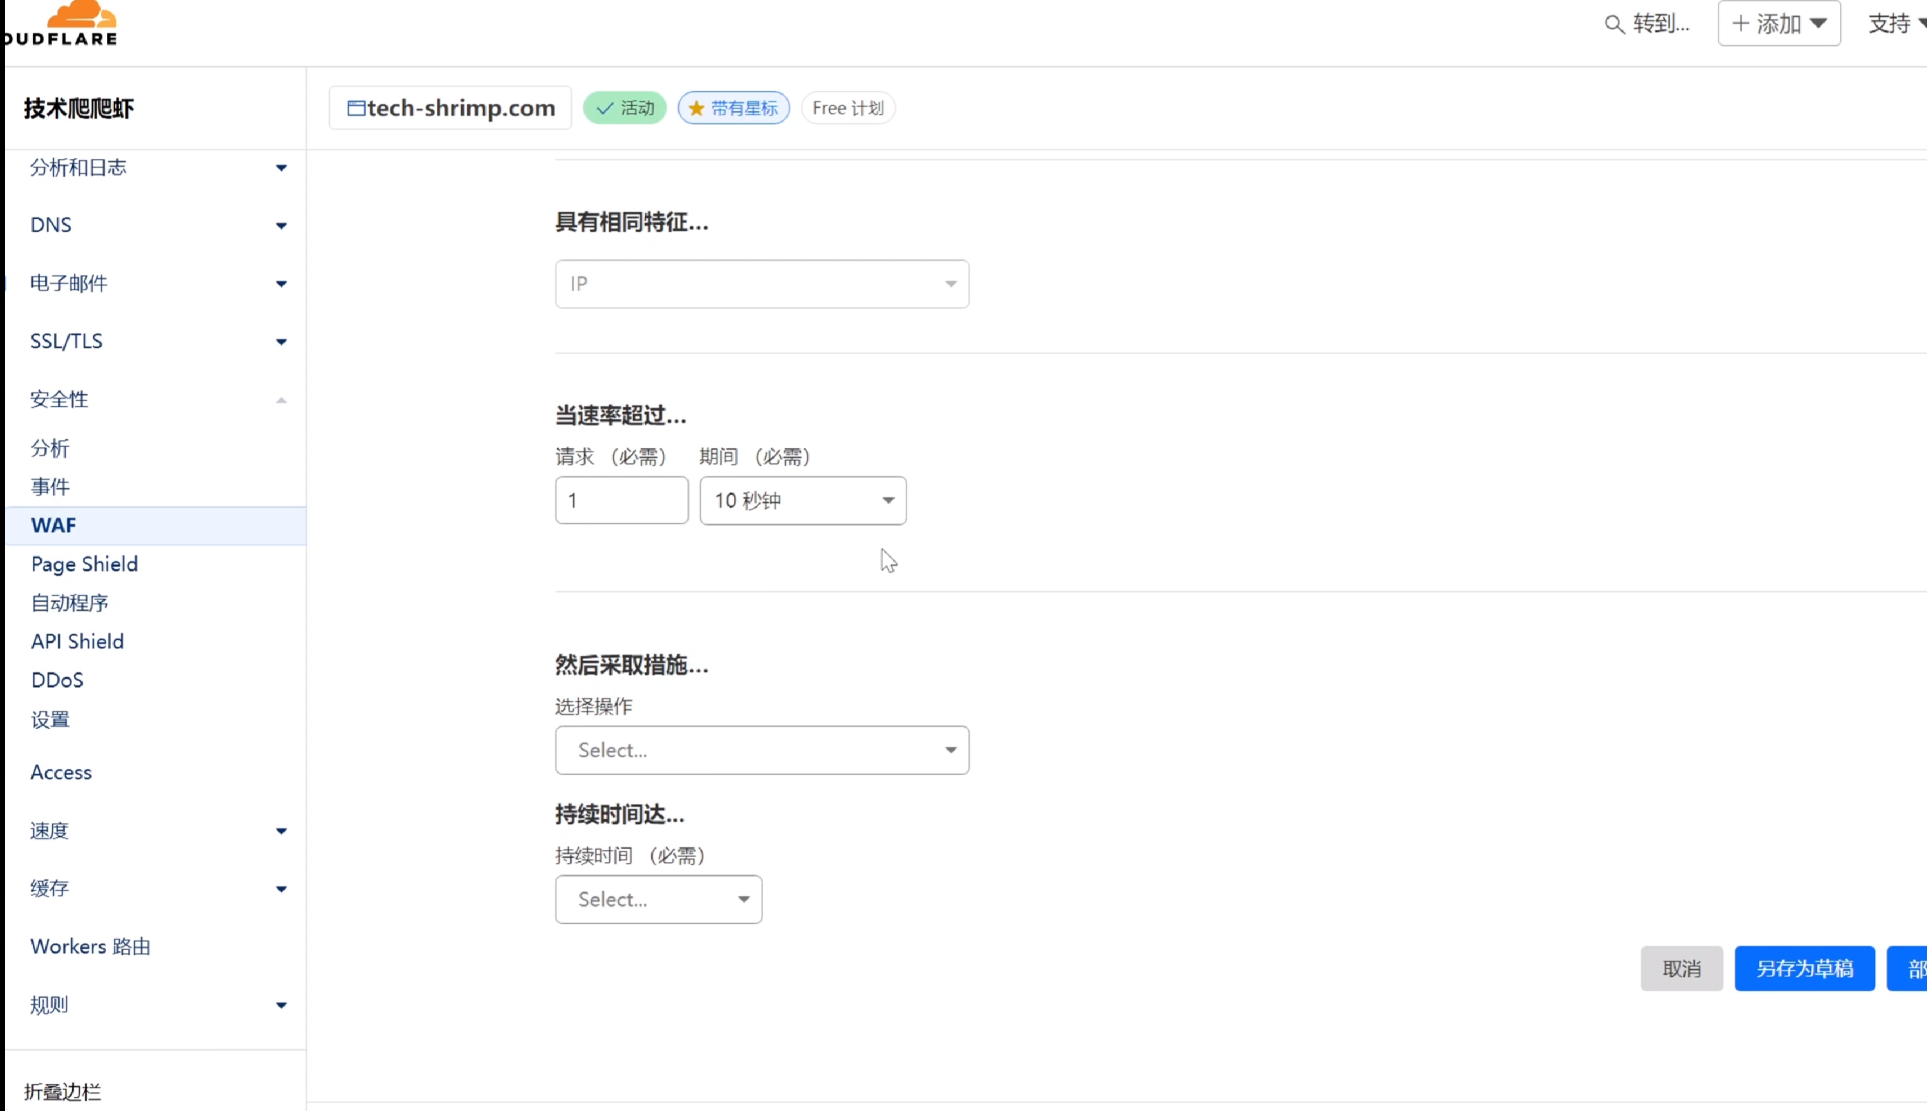Open the 持续时间 Select dropdown
Viewport: 1927px width, 1111px height.
(x=658, y=899)
